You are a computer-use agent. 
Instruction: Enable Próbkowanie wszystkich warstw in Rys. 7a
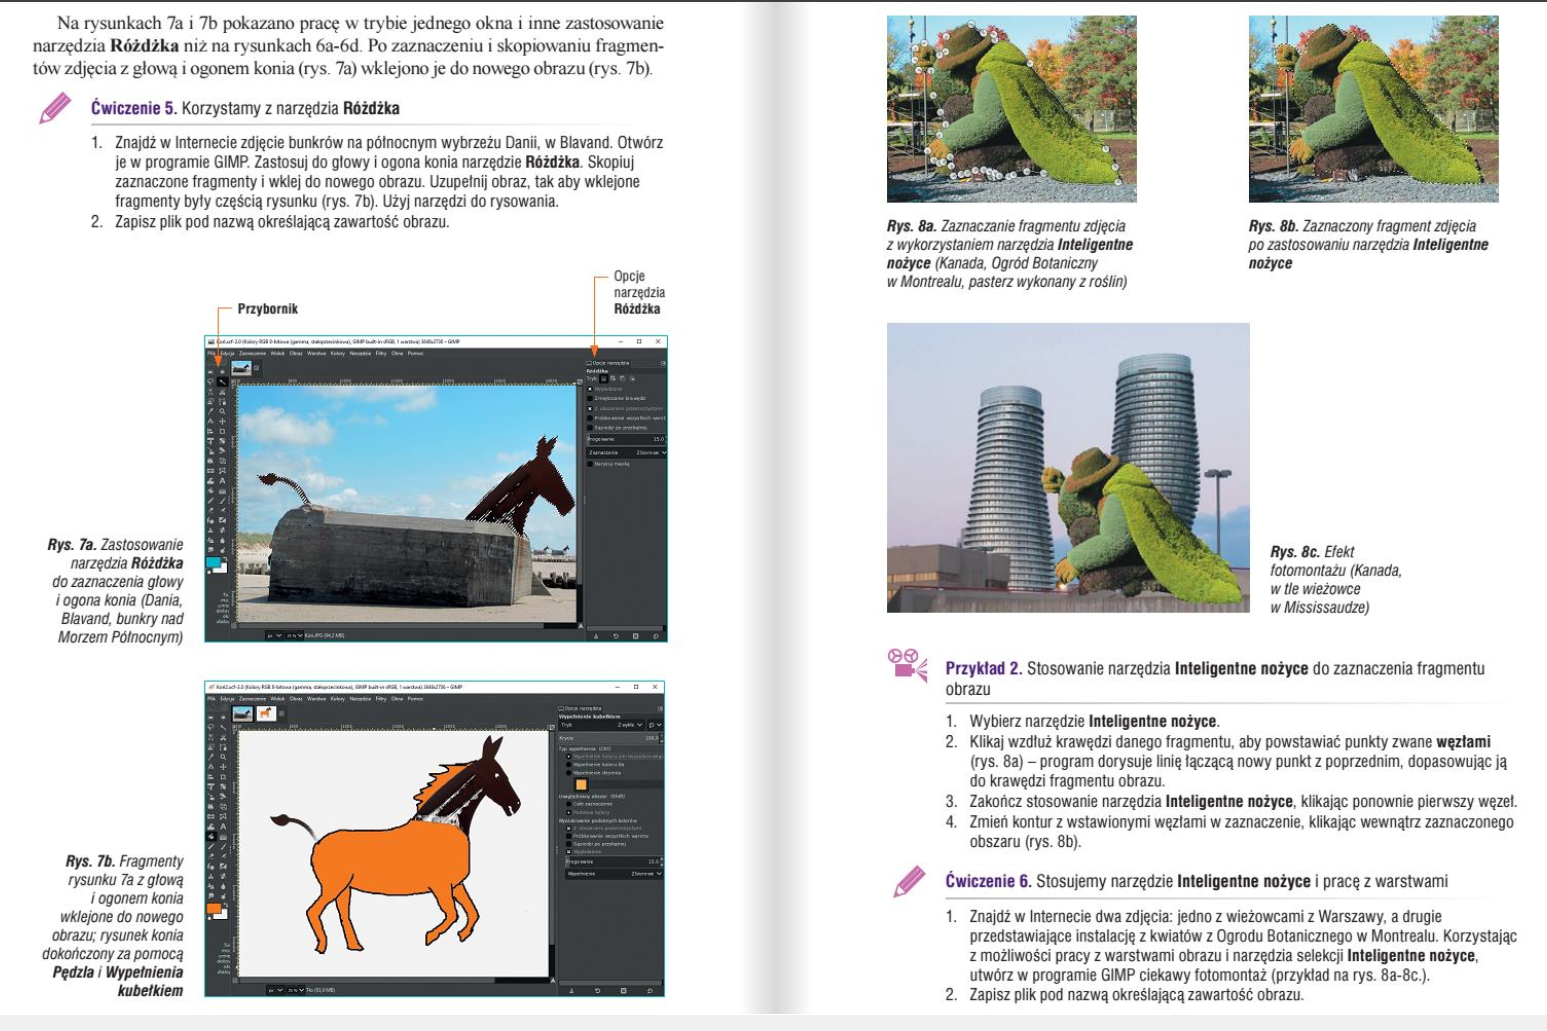590,418
